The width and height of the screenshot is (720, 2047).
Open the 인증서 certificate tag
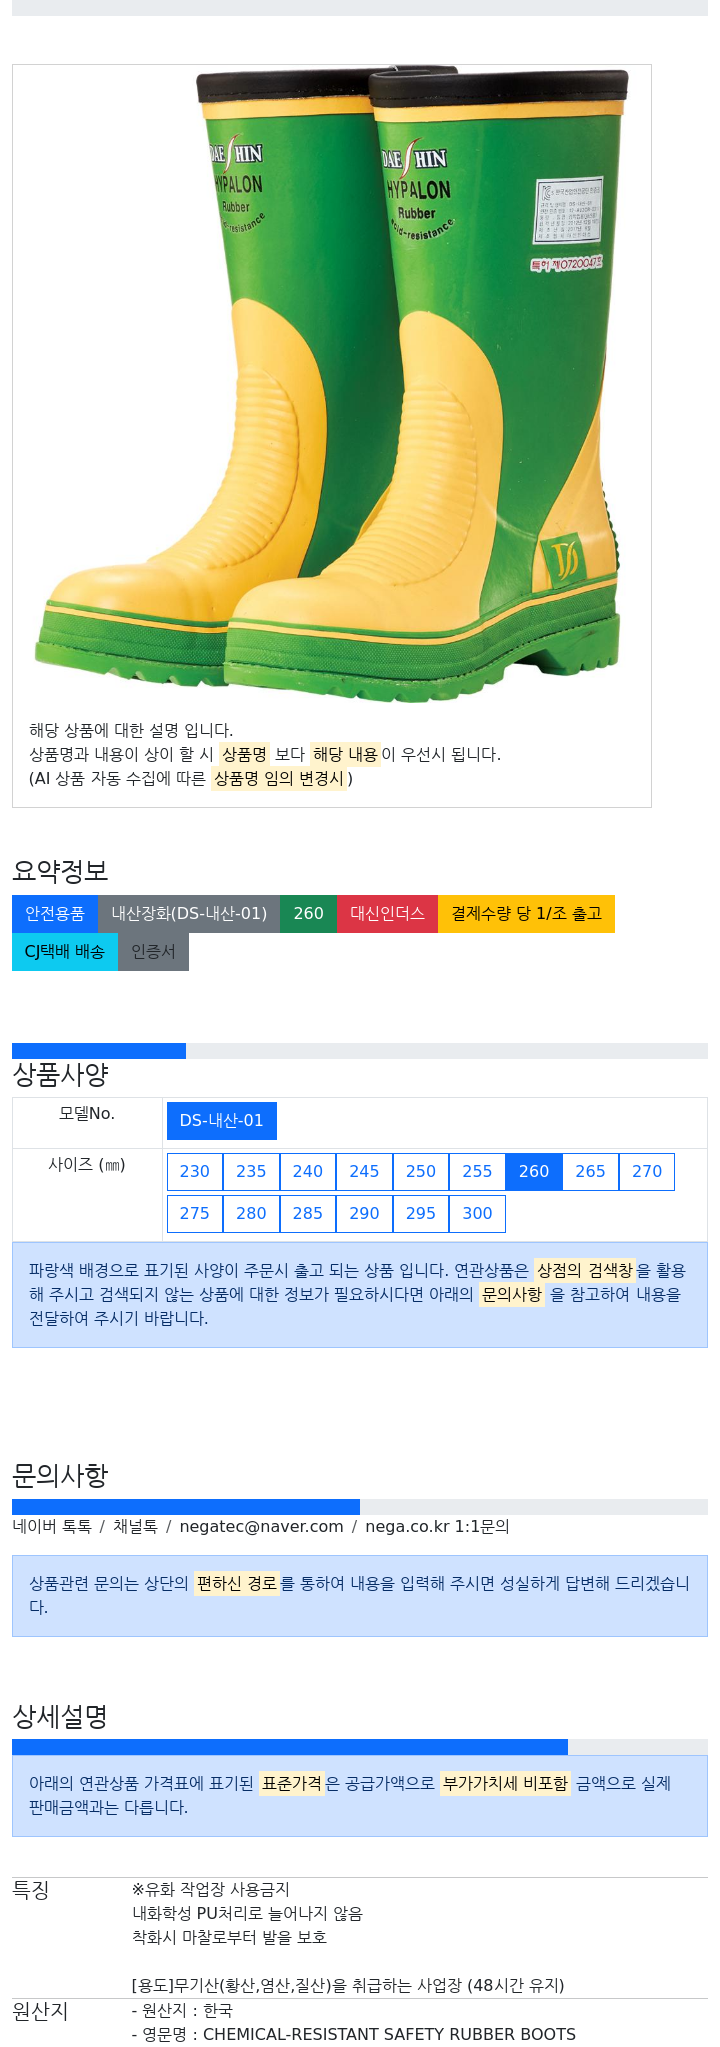coord(153,952)
